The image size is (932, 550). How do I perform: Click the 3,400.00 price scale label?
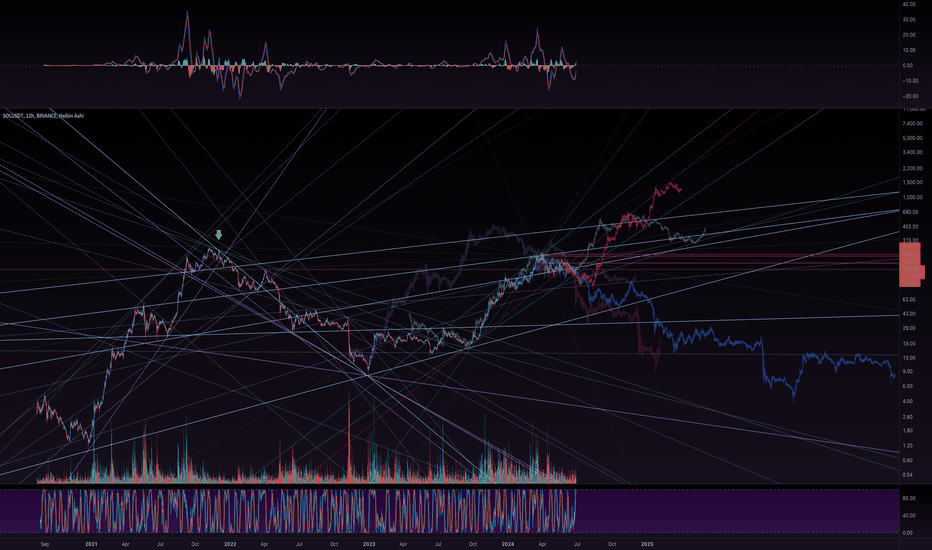[x=912, y=153]
